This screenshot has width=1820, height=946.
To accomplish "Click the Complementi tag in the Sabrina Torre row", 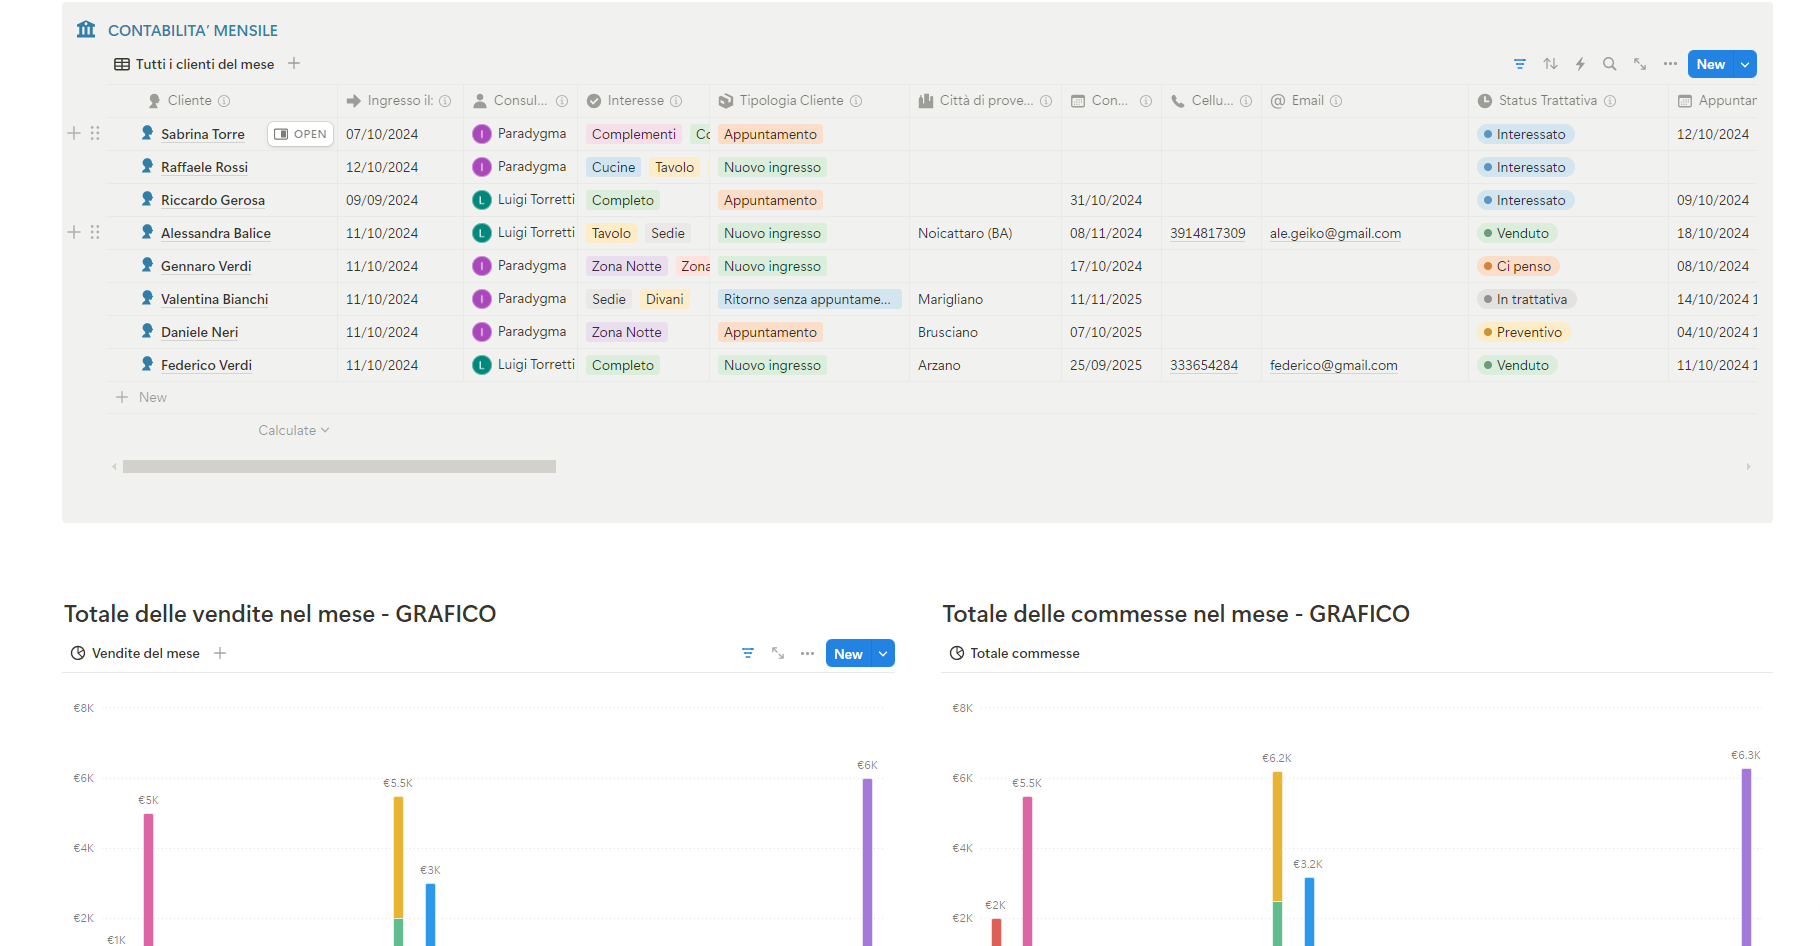I will (634, 134).
